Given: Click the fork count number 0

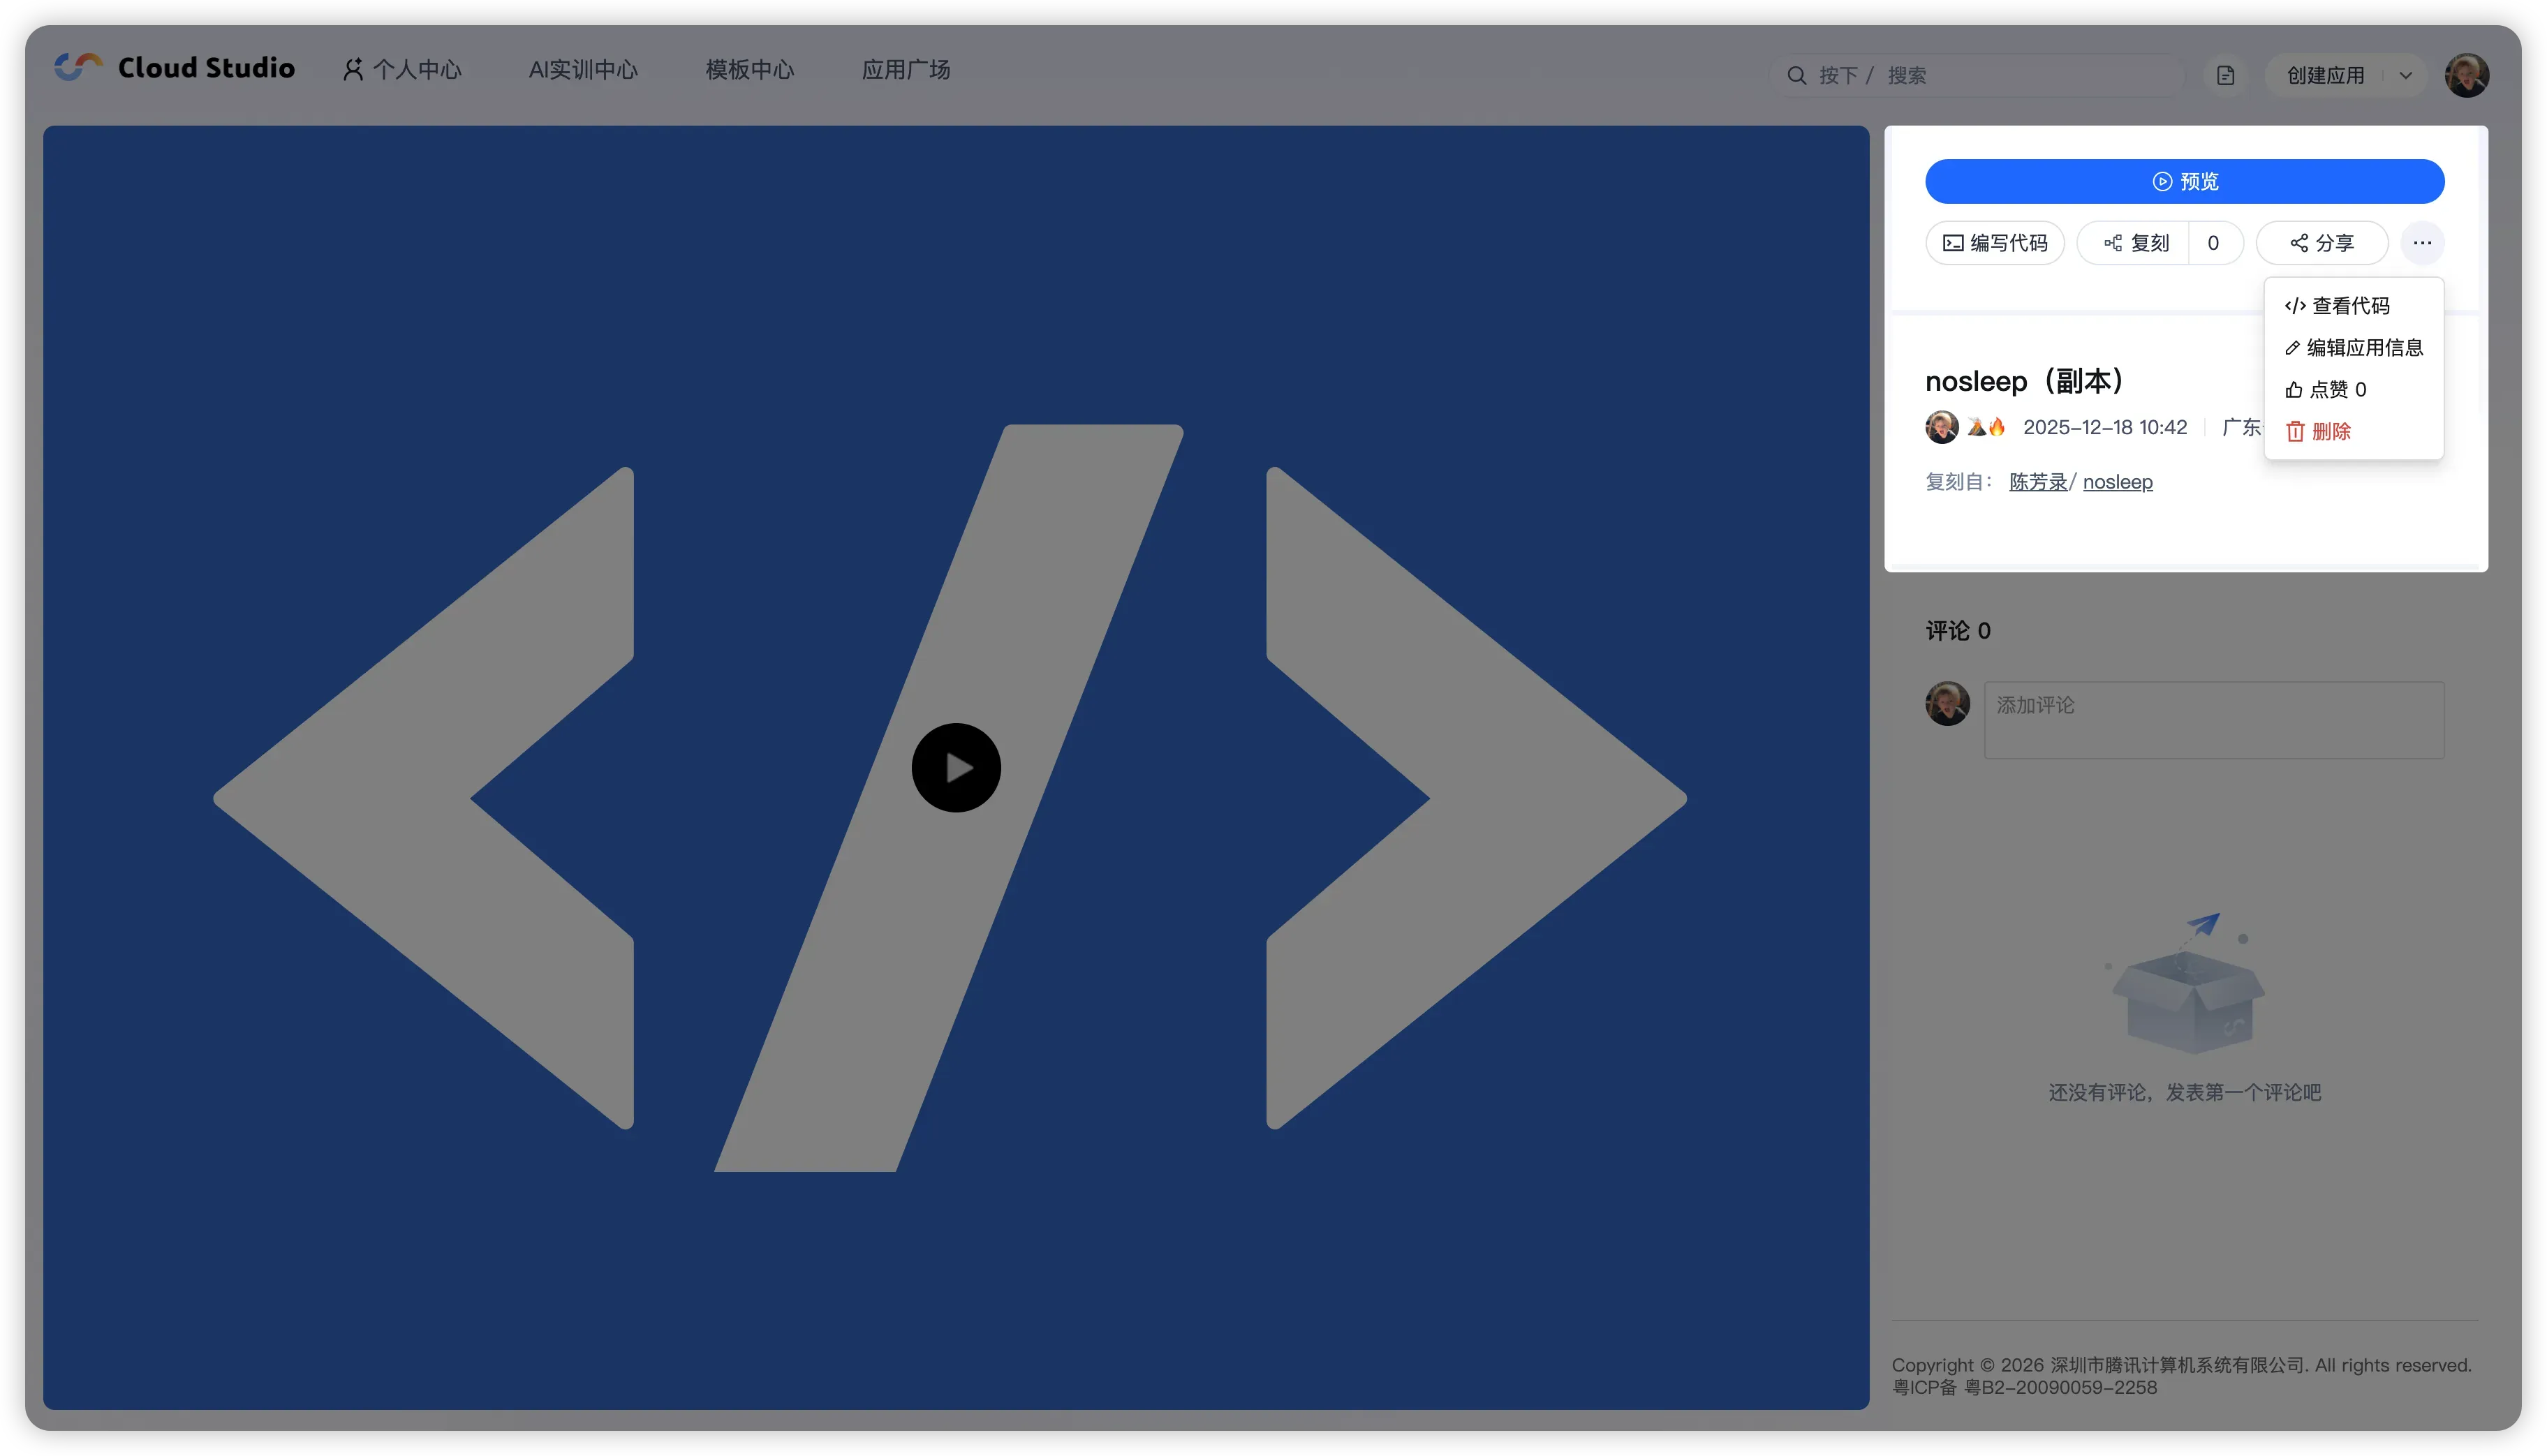Looking at the screenshot, I should point(2213,243).
